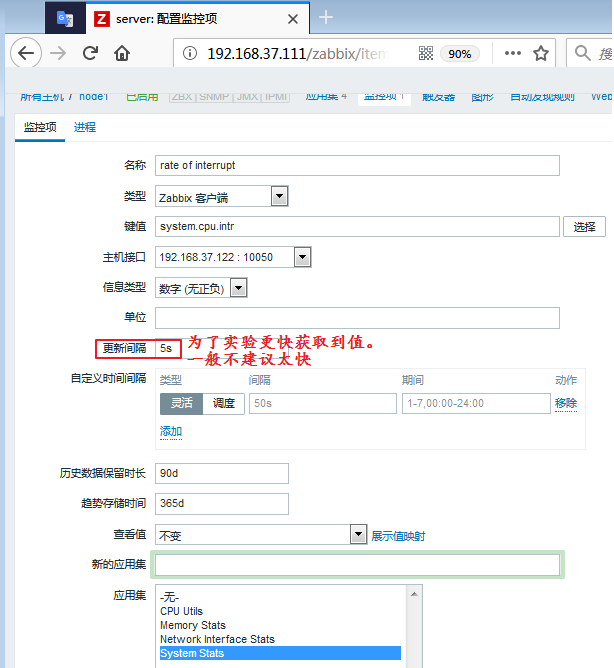The width and height of the screenshot is (614, 668).
Task: Open the three-dot page actions menu
Action: 511,54
